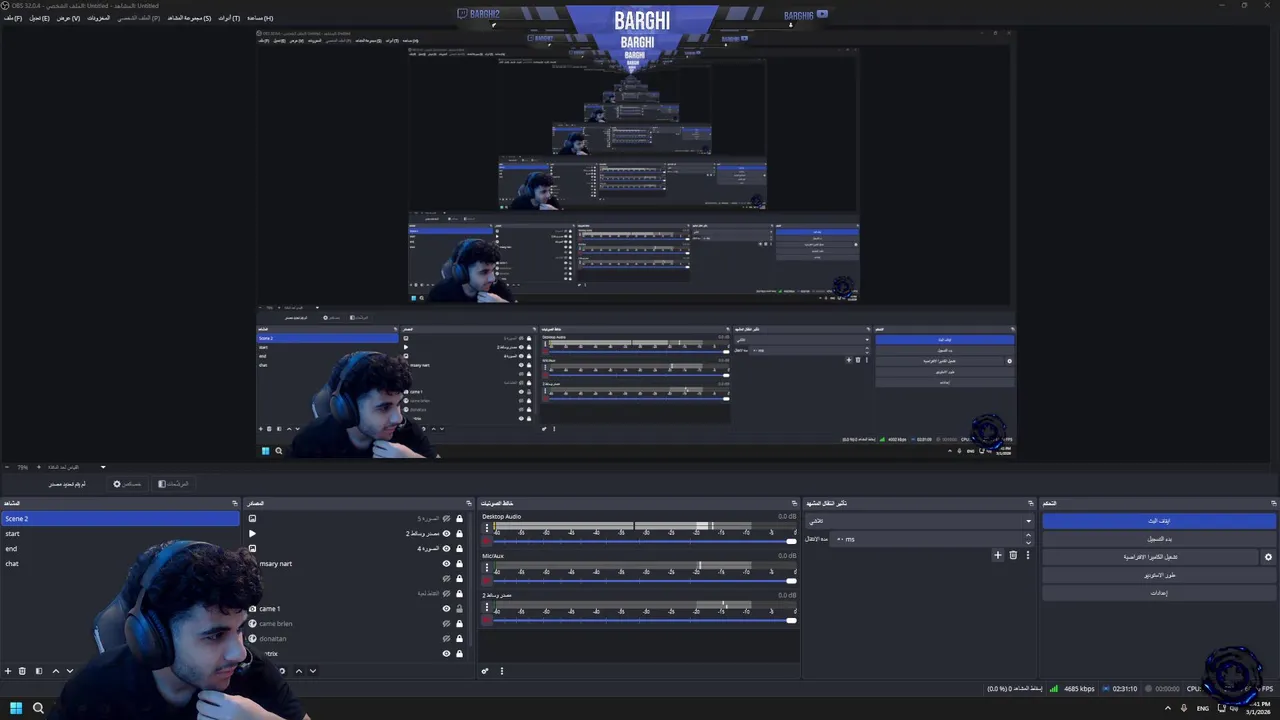
Task: Lock the came 1 source
Action: pos(460,608)
